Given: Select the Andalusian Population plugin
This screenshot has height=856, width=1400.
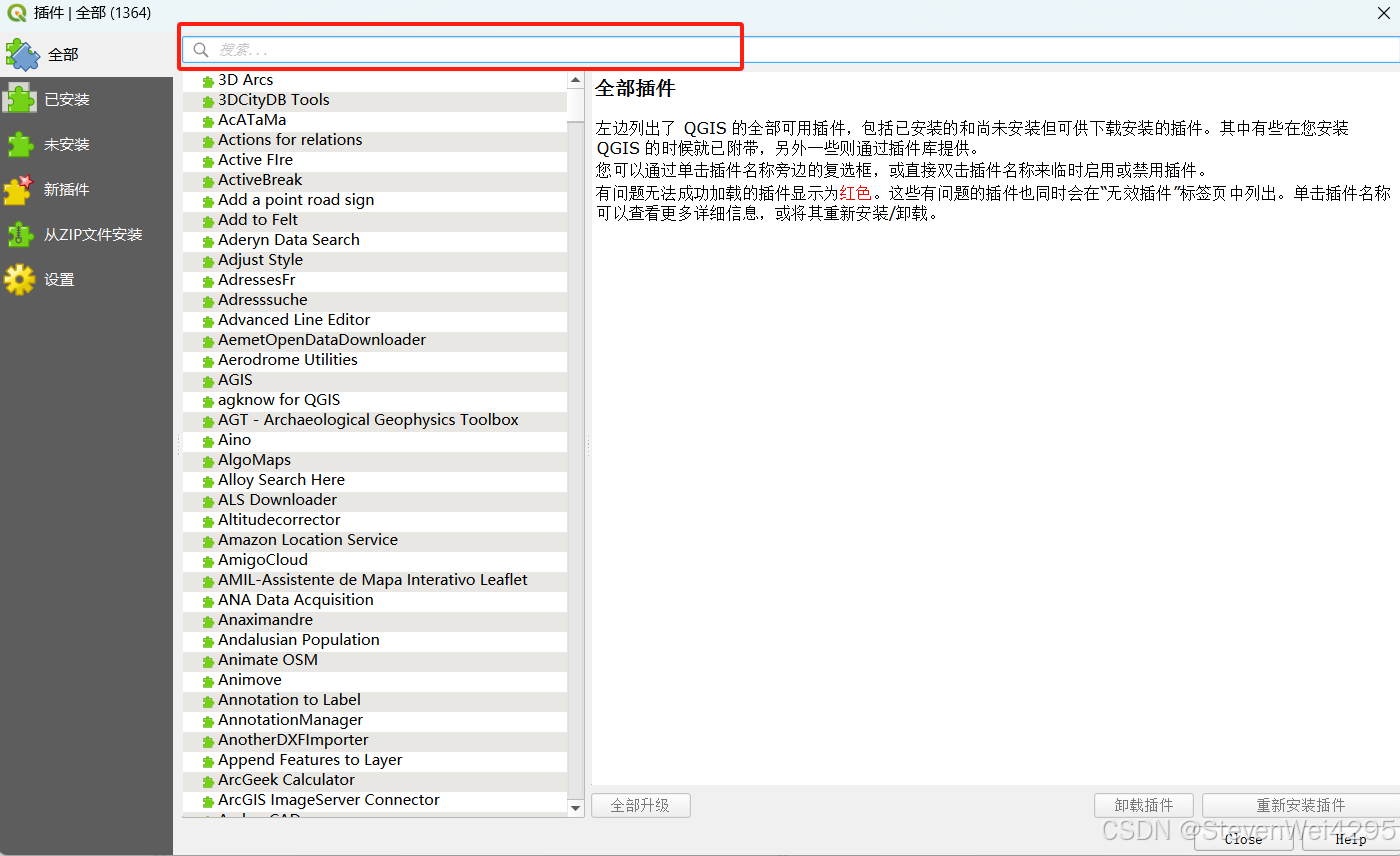Looking at the screenshot, I should [x=375, y=640].
